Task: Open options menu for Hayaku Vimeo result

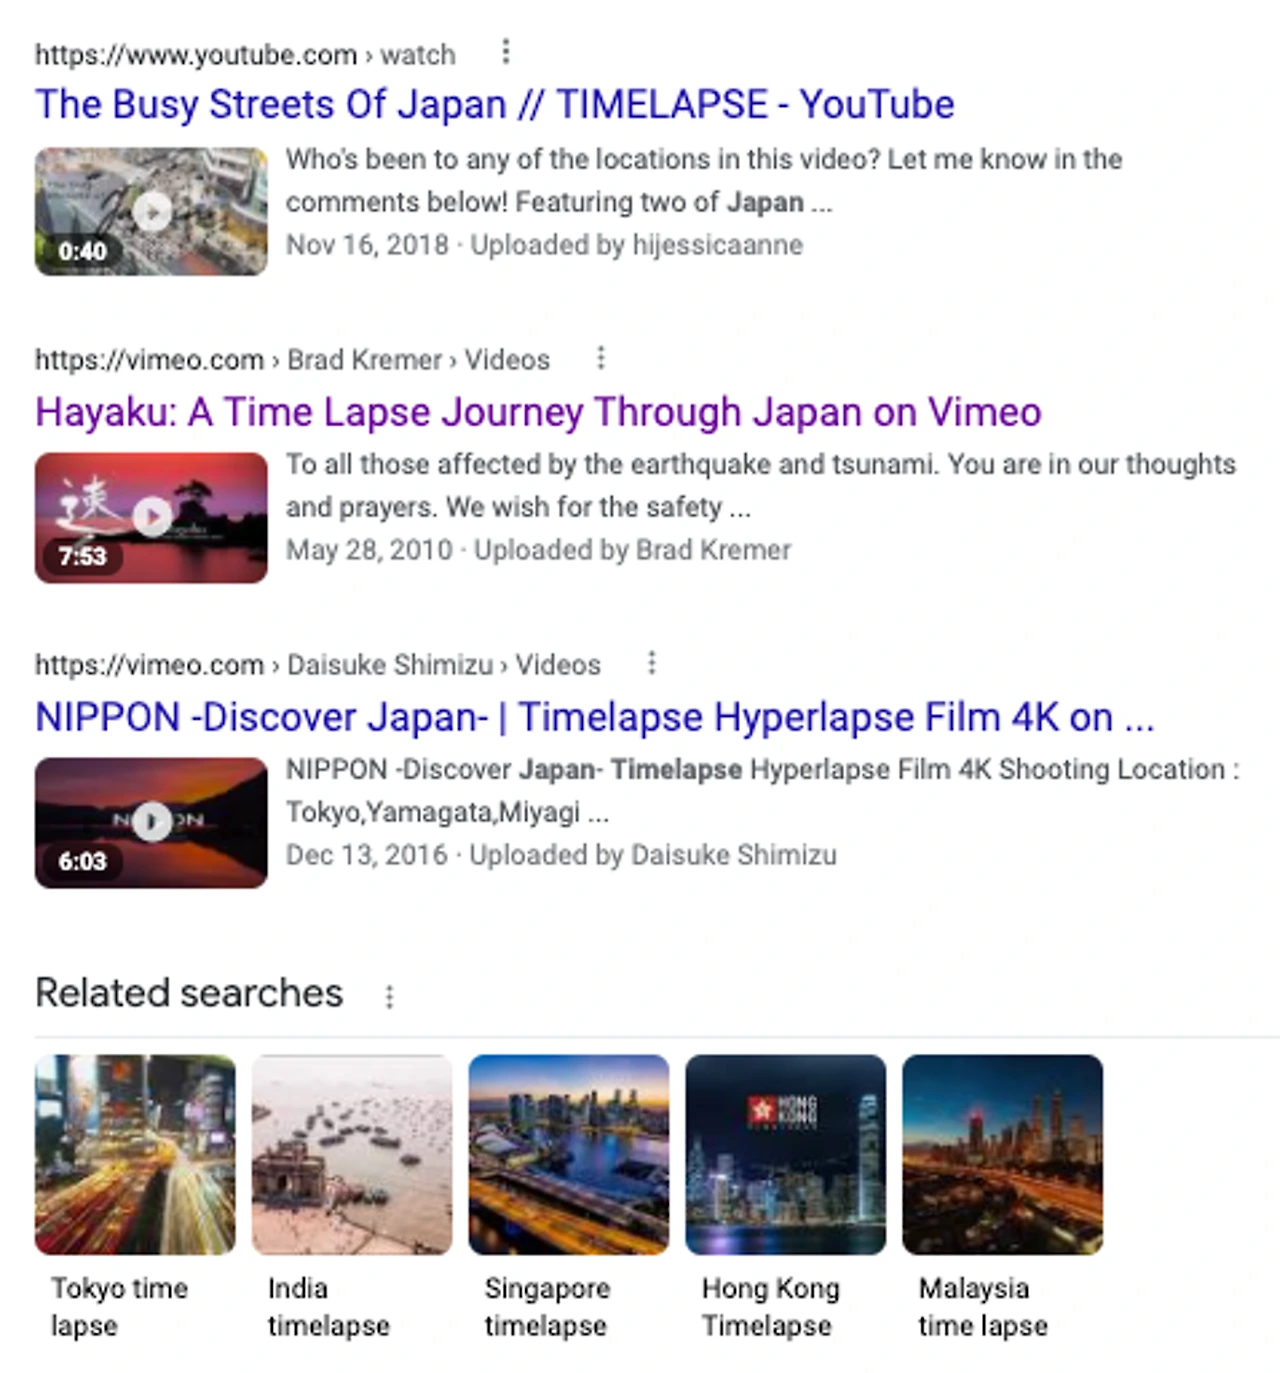Action: (601, 357)
